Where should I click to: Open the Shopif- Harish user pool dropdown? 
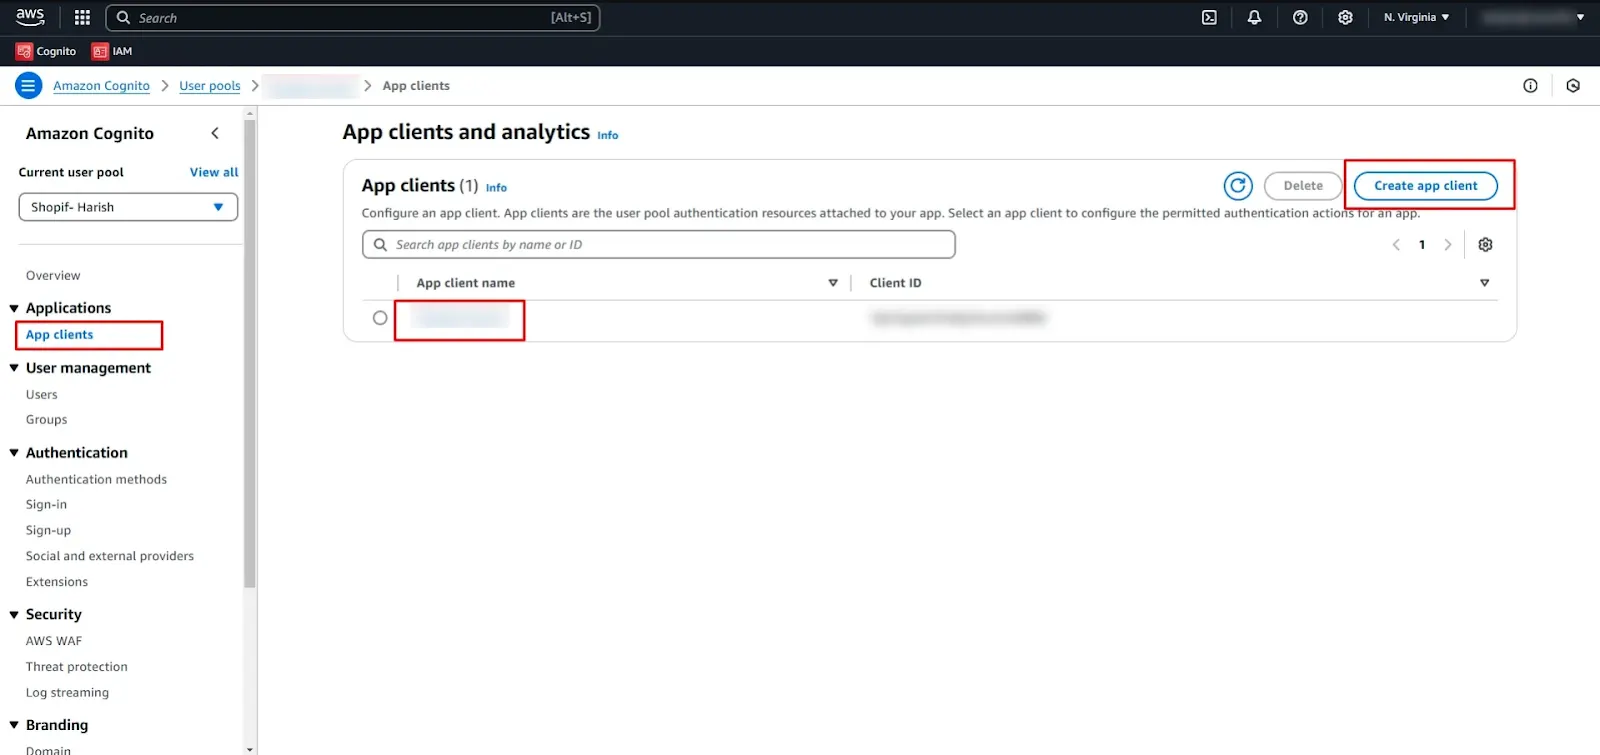click(128, 207)
